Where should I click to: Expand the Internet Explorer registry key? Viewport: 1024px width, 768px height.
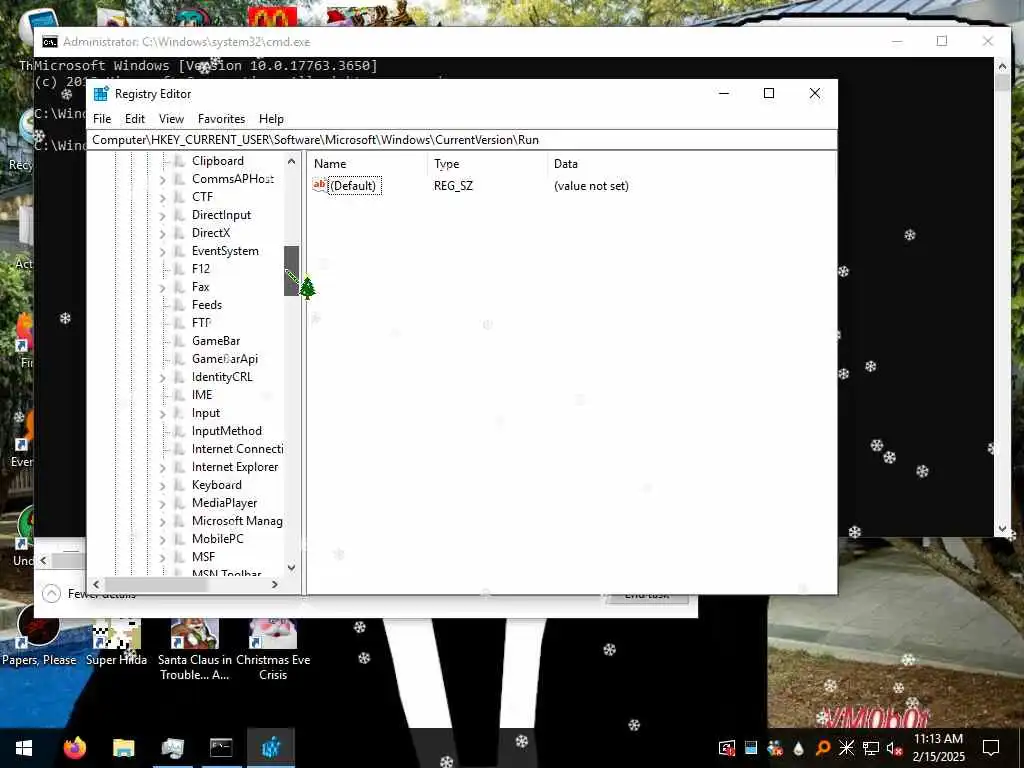[163, 468]
